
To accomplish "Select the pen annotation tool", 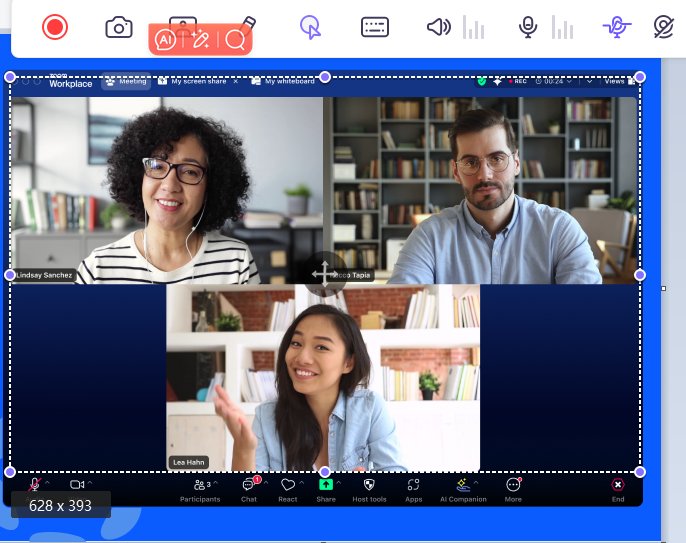I will pyautogui.click(x=247, y=24).
